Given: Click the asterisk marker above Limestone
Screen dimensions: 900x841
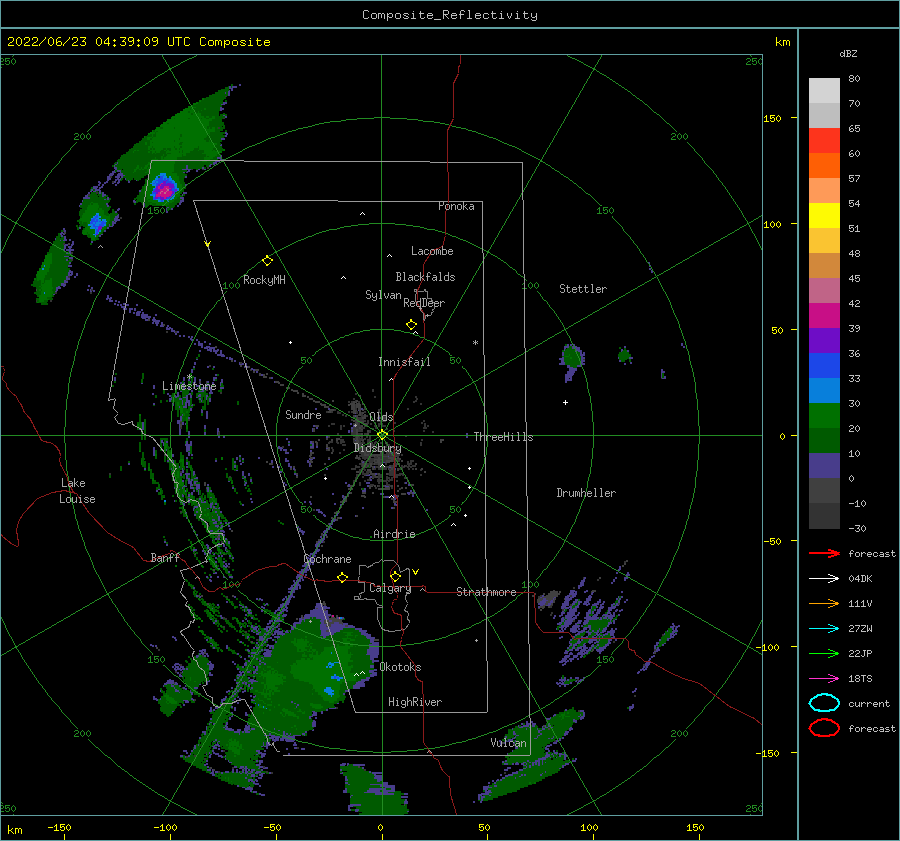Looking at the screenshot, I should pyautogui.click(x=189, y=377).
